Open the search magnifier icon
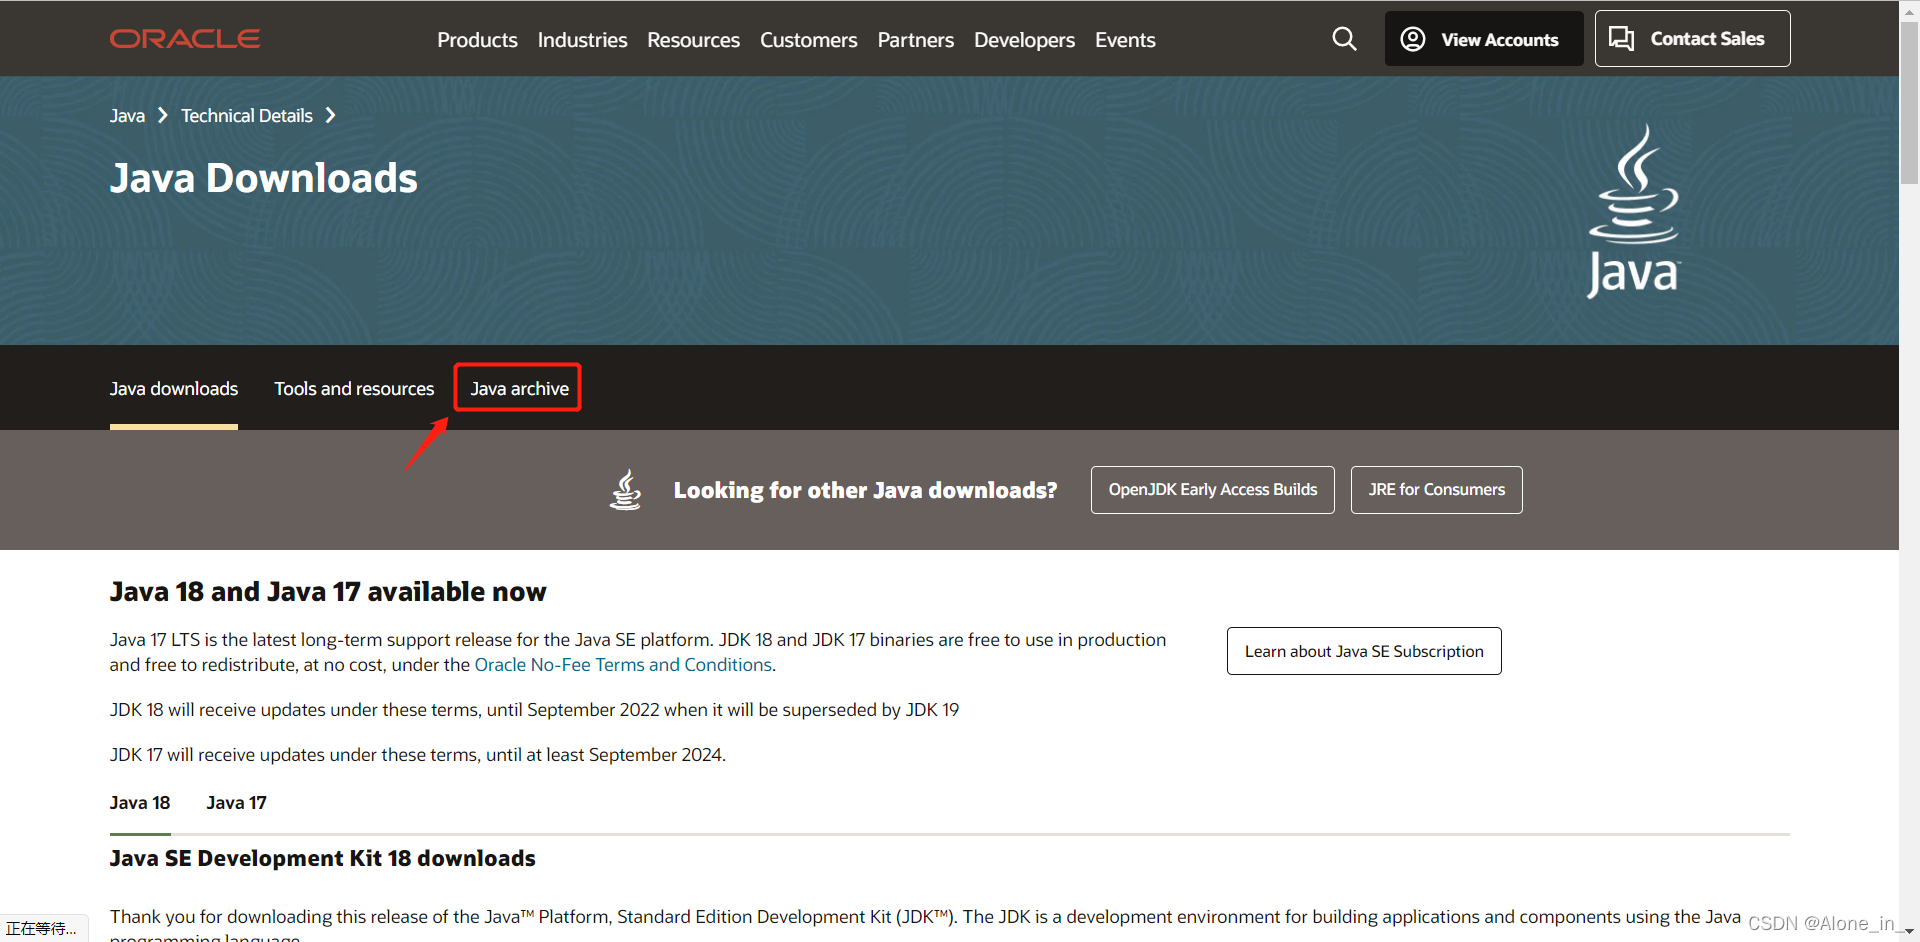 tap(1345, 39)
